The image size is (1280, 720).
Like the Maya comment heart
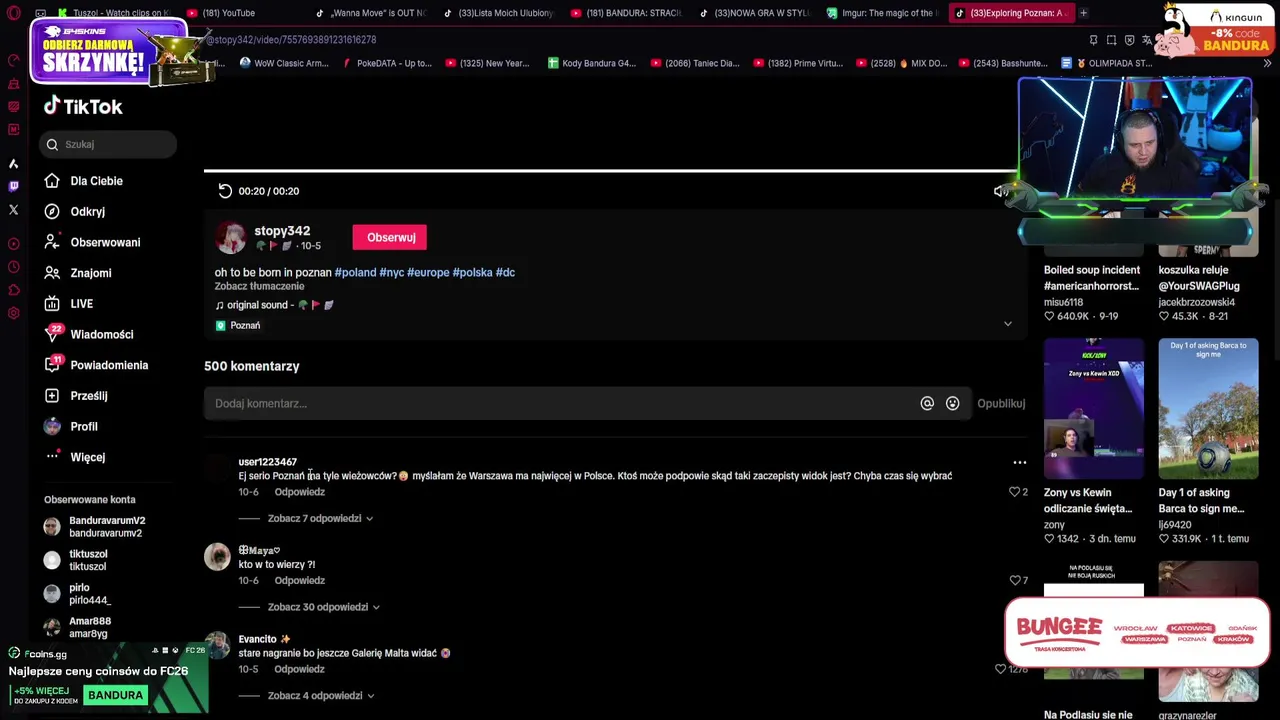(1014, 580)
